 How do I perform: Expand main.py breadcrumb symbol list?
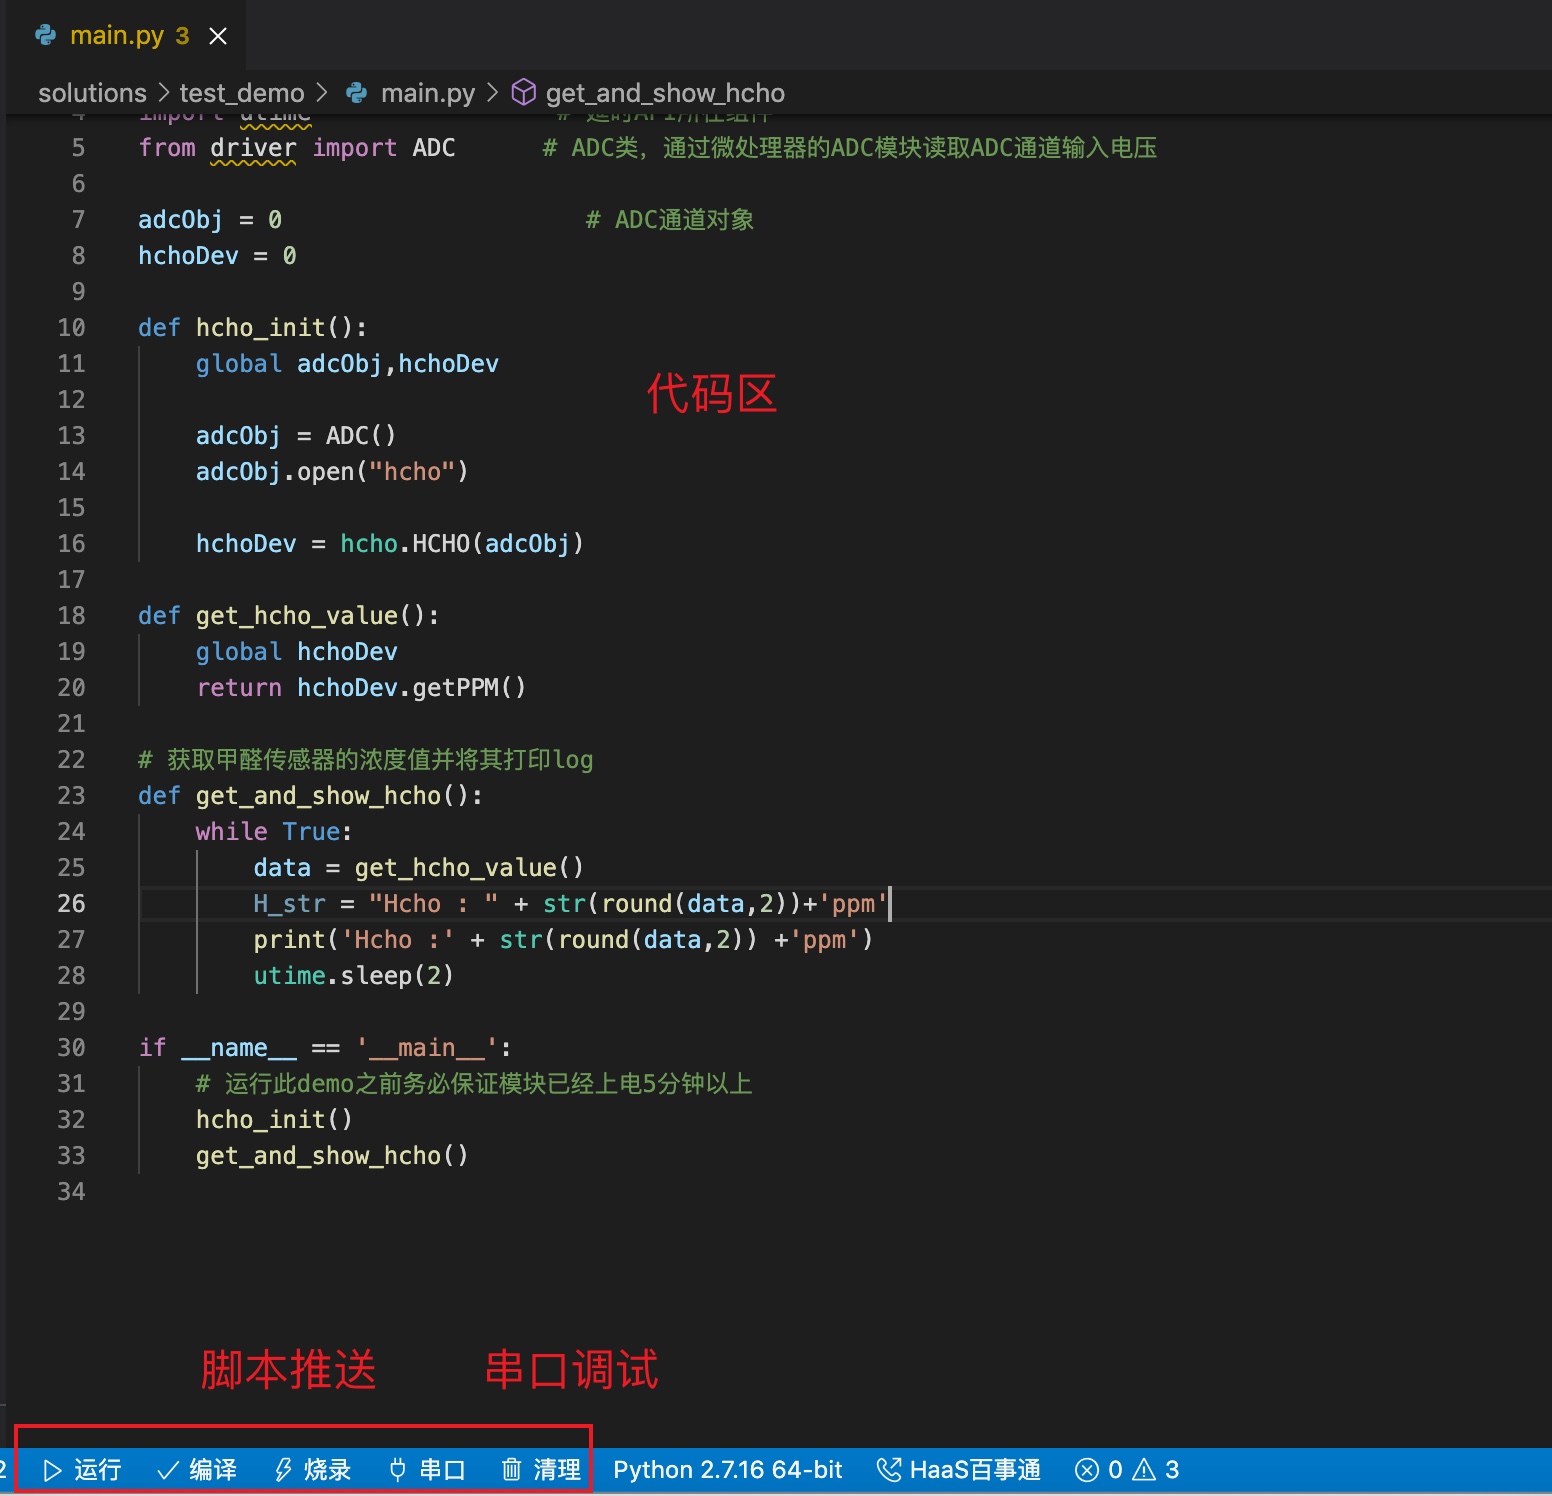click(x=428, y=92)
